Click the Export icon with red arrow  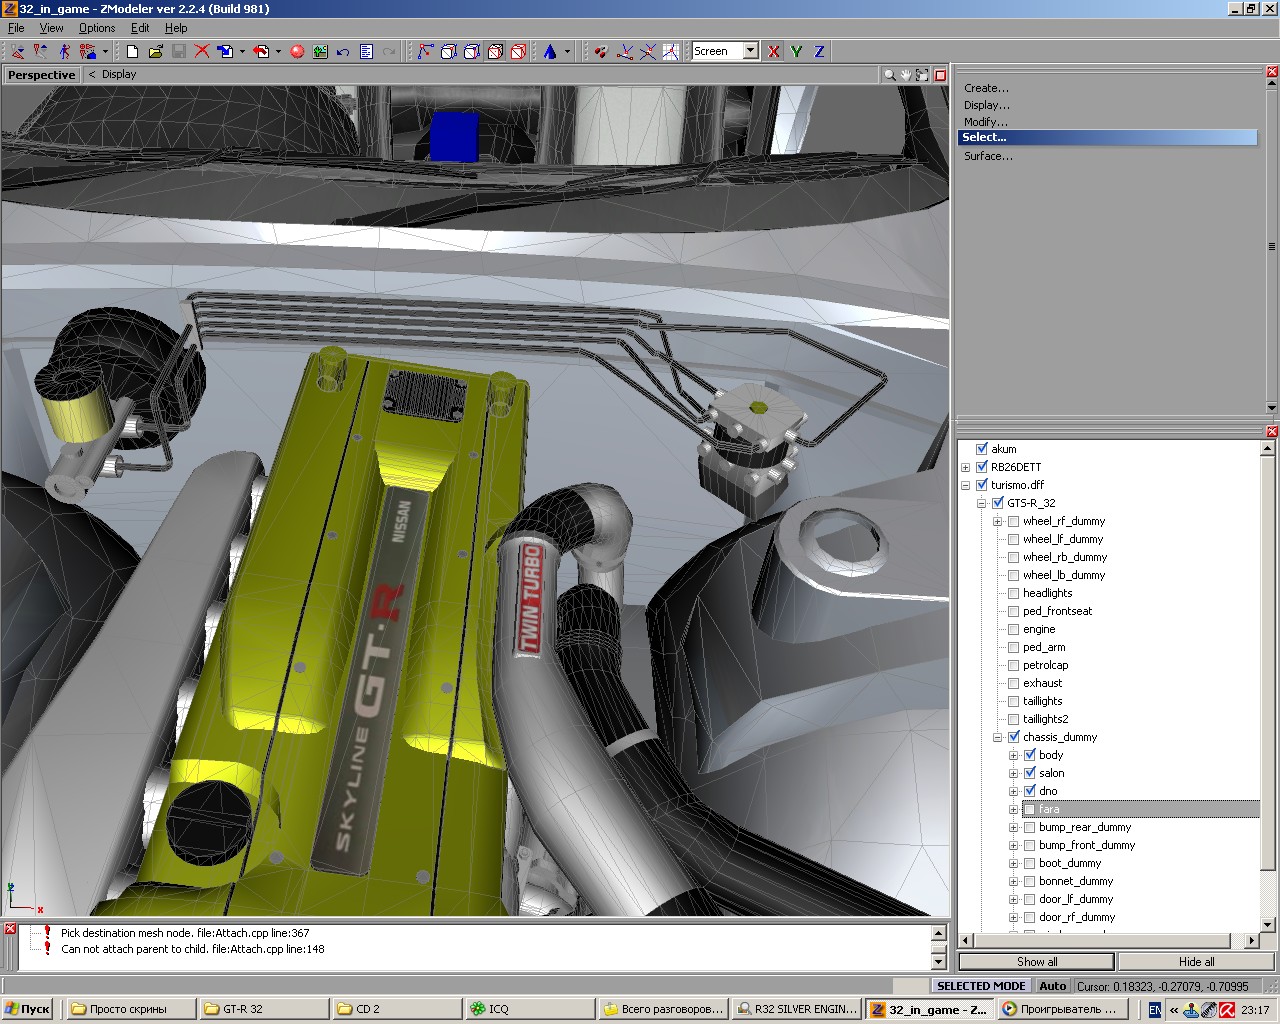[261, 51]
